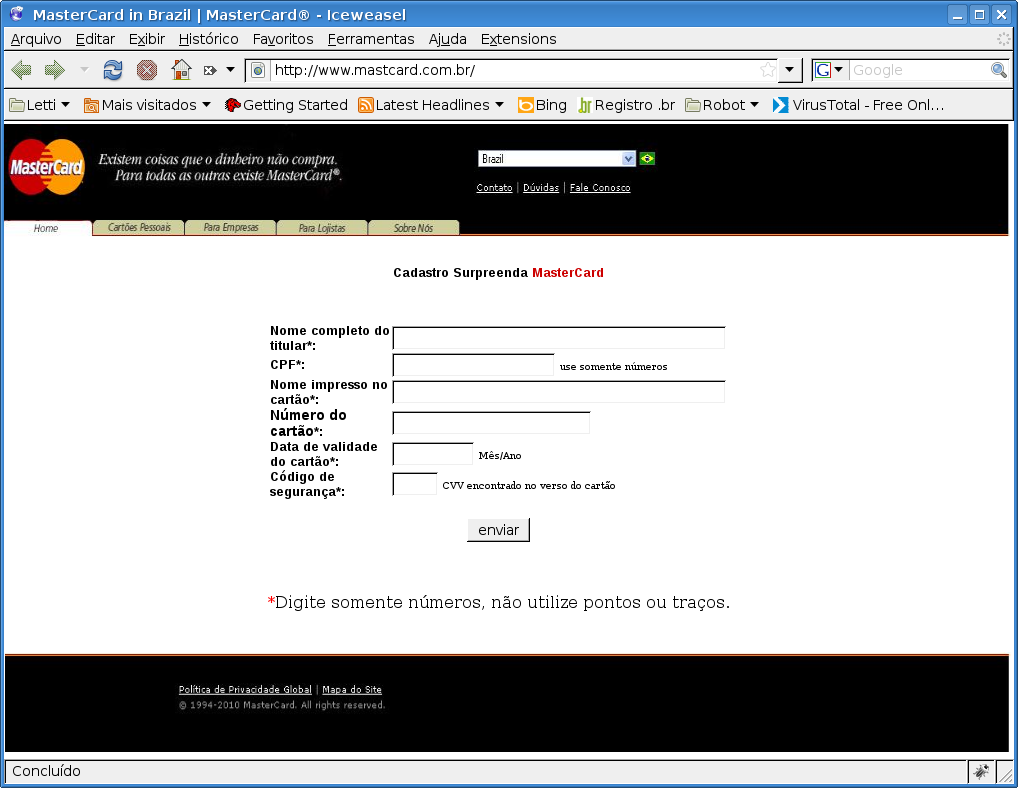
Task: Expand the Latest Headlines feed
Action: click(431, 105)
